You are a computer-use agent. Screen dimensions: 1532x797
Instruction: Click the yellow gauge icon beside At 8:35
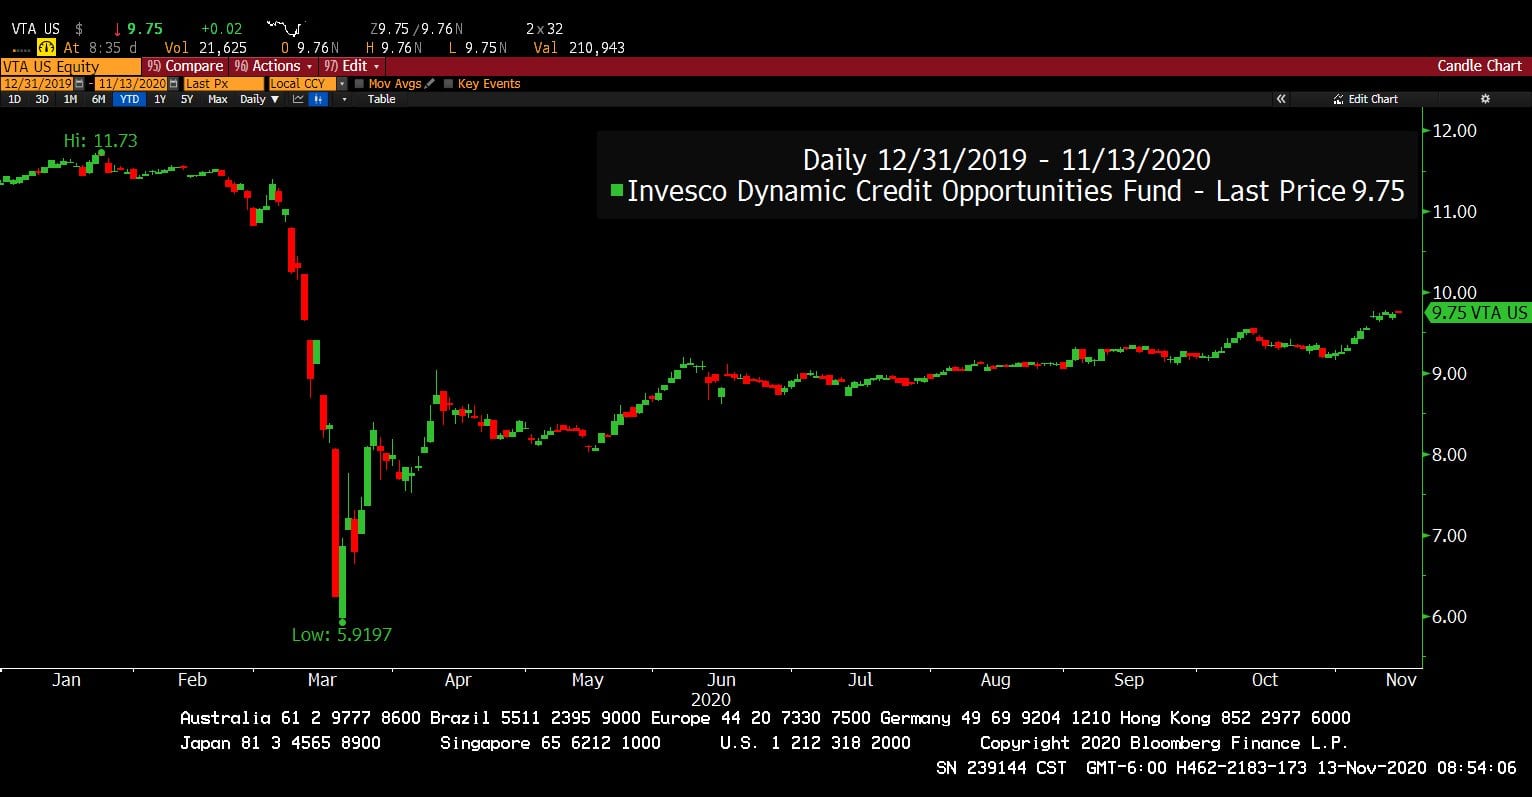[46, 47]
